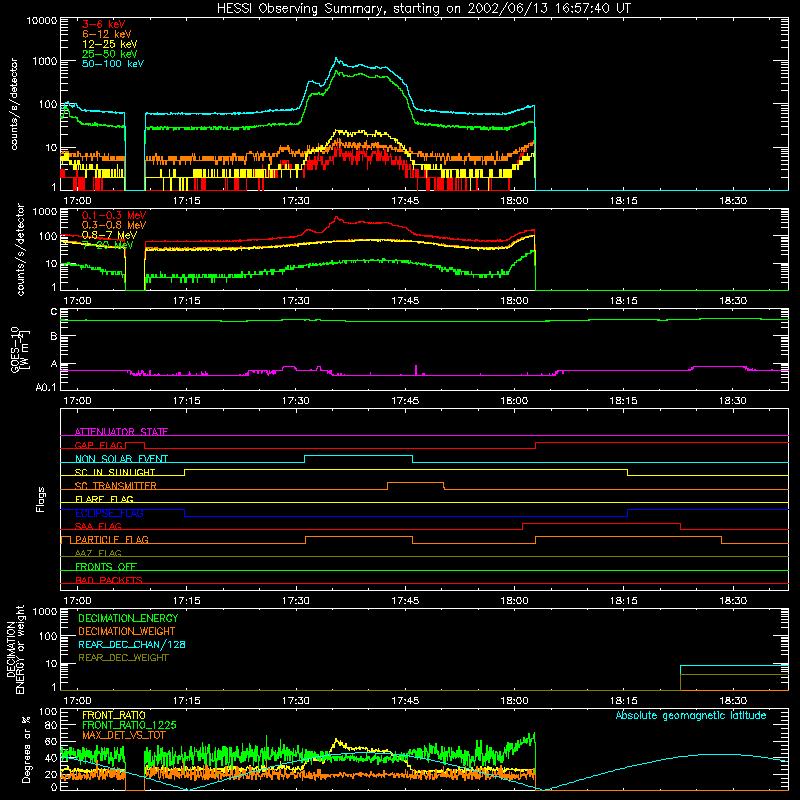Select the SC_TRANSMITTER flag label
The width and height of the screenshot is (800, 800).
[115, 486]
